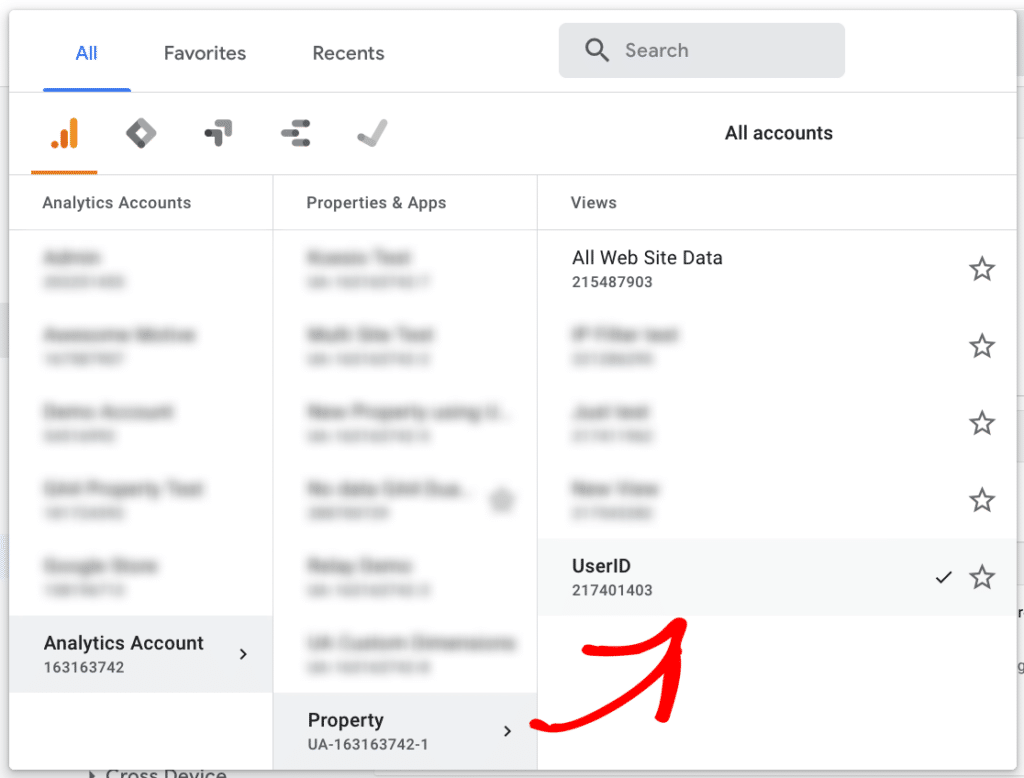
Task: Click the Google Tag Manager platform icon
Action: (x=217, y=132)
